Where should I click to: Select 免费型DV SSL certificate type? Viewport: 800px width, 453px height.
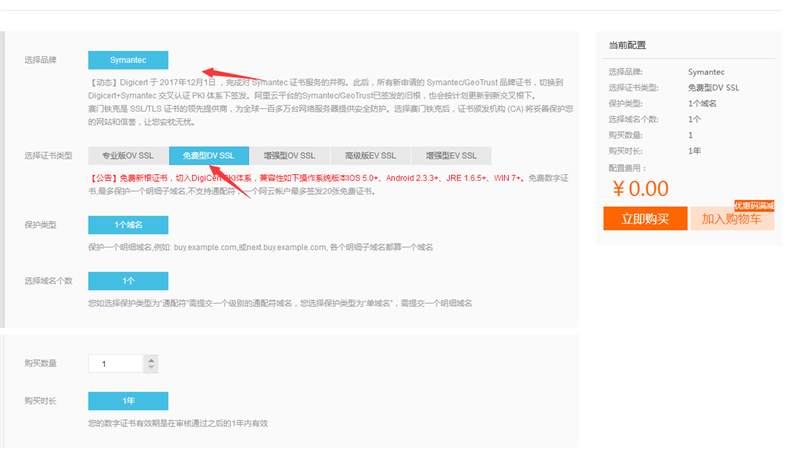click(209, 156)
